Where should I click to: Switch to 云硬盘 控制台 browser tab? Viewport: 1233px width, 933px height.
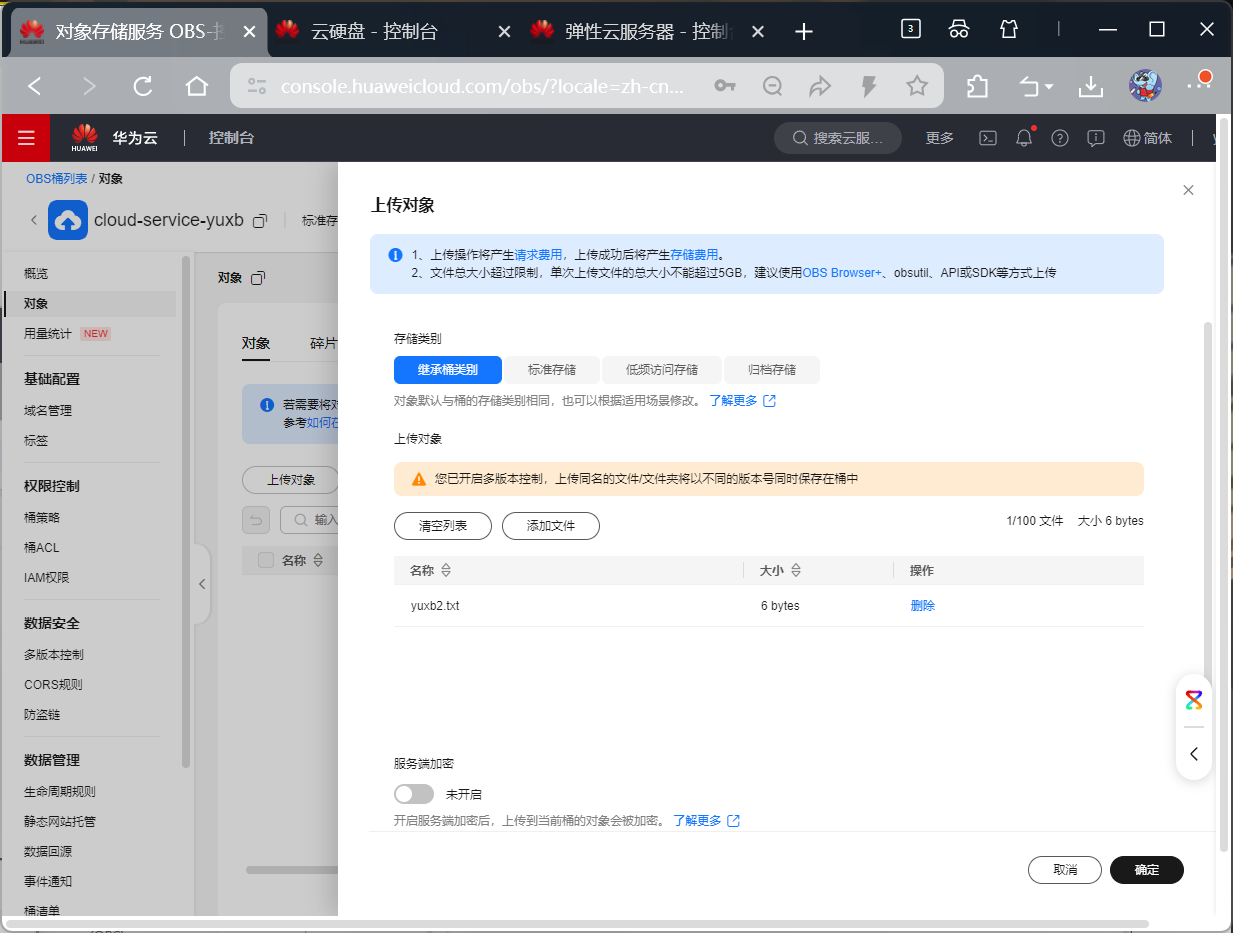393,31
